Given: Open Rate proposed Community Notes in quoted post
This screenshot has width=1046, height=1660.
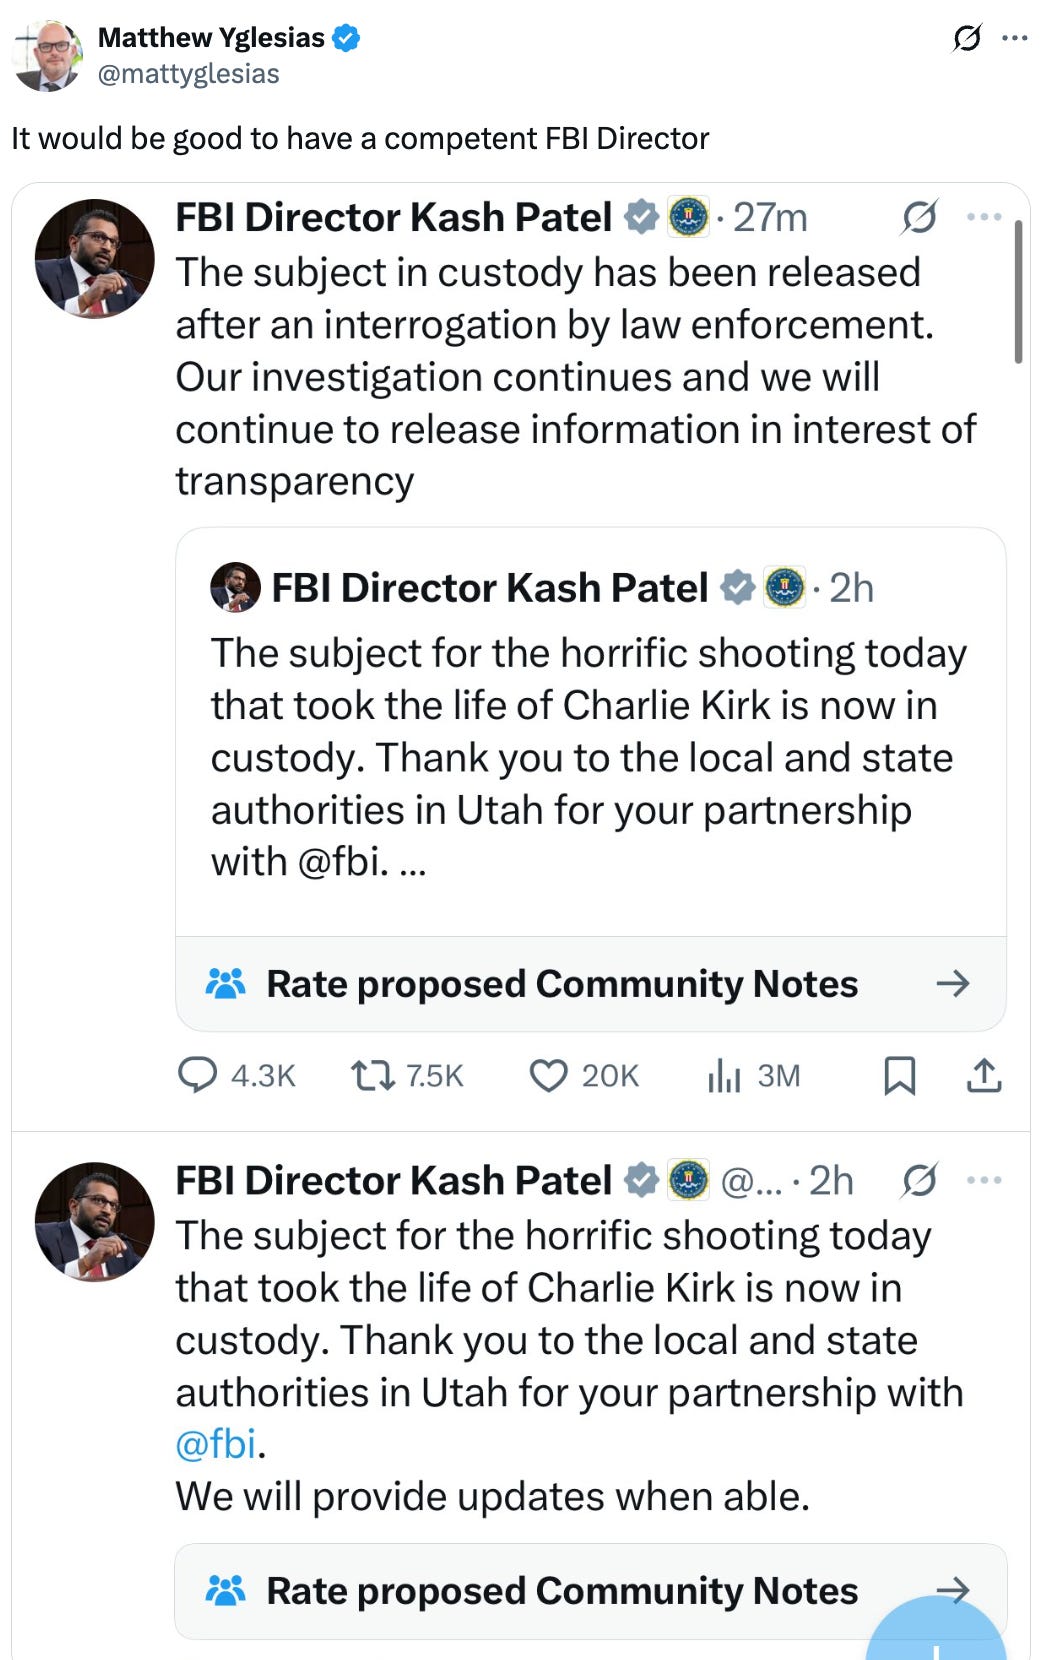Looking at the screenshot, I should (590, 984).
